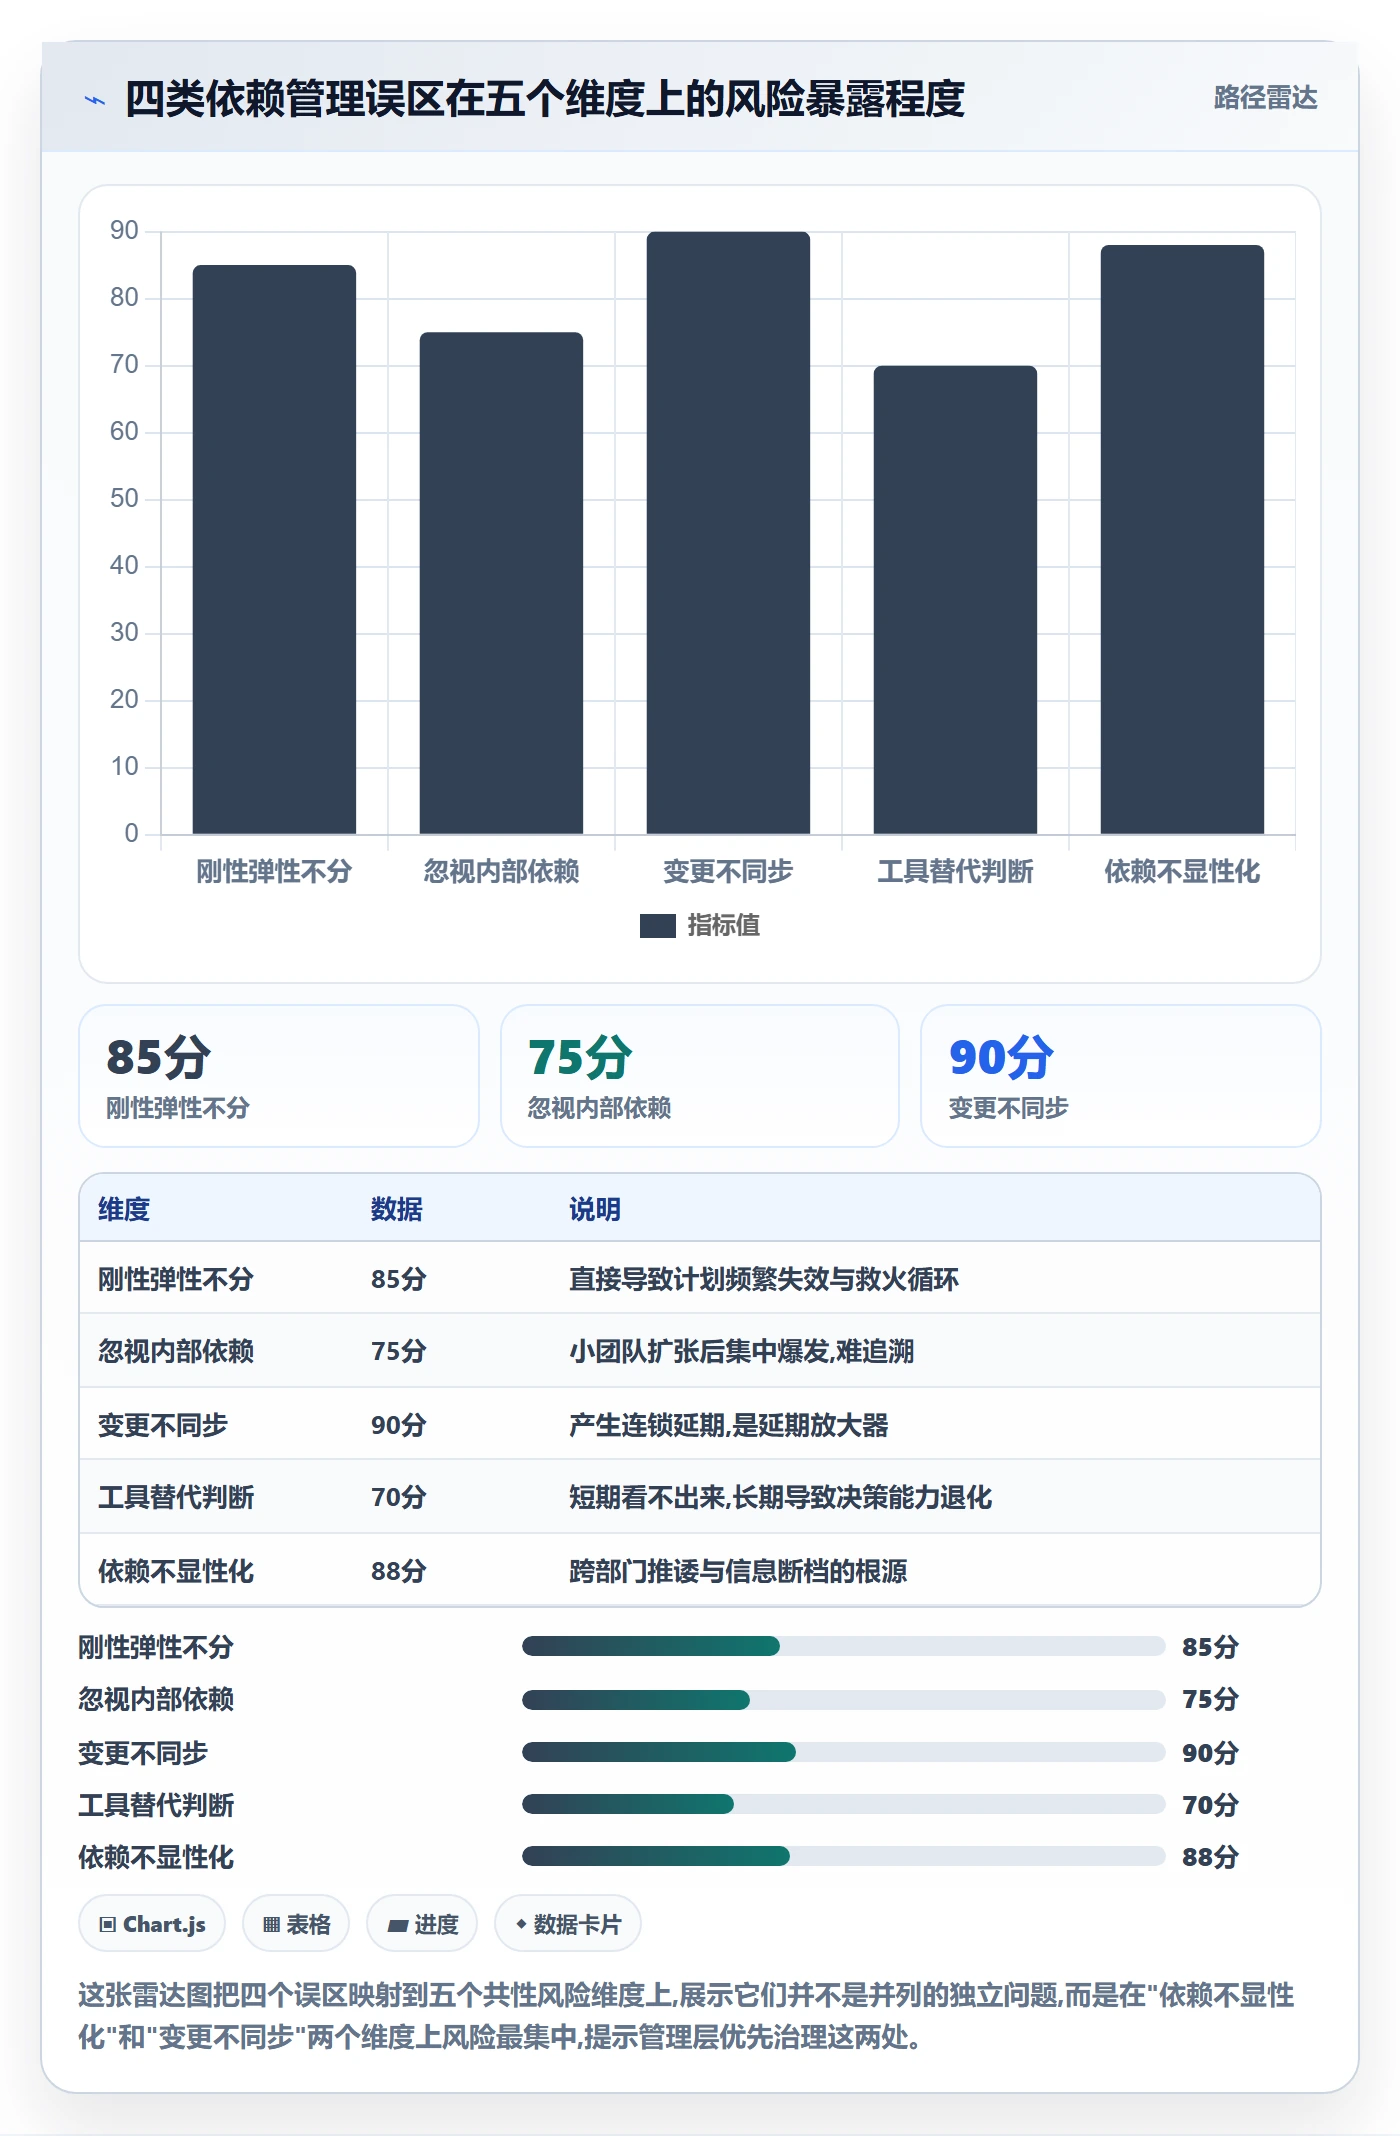The image size is (1400, 2136).
Task: Select 刚性弹性不分 cell in the table
Action: [176, 1279]
